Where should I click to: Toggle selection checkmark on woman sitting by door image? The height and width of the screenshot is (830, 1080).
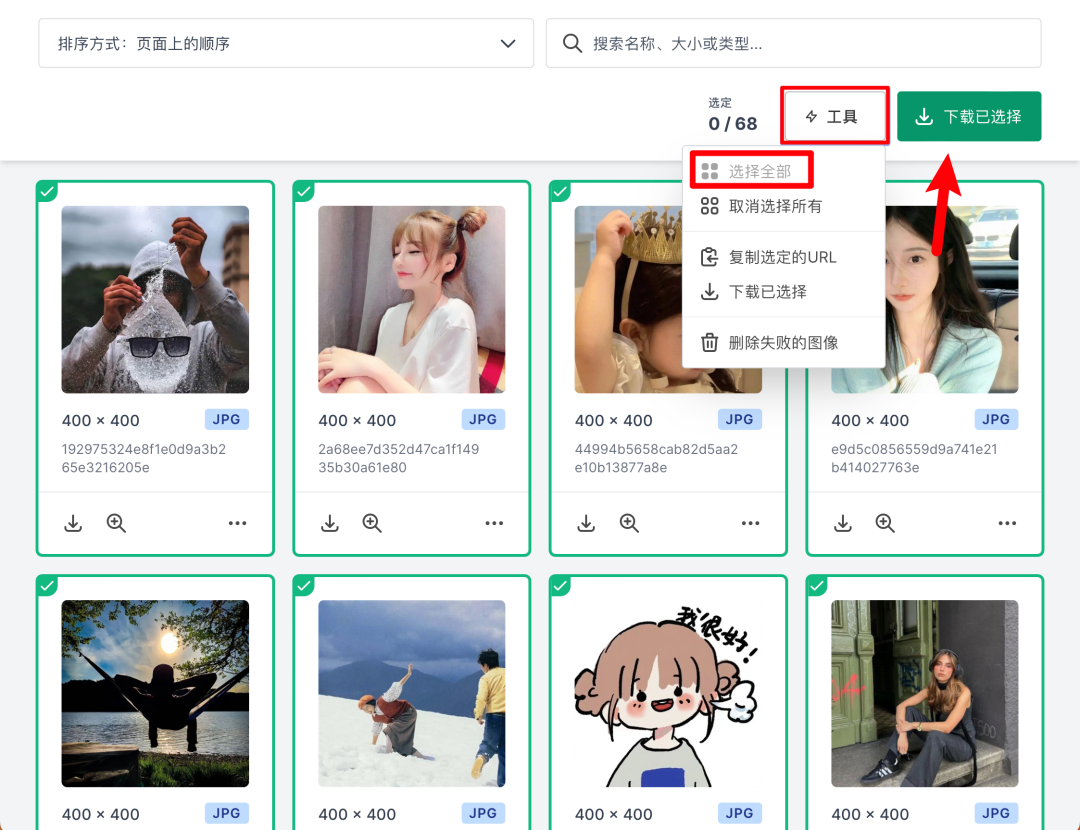pyautogui.click(x=817, y=585)
